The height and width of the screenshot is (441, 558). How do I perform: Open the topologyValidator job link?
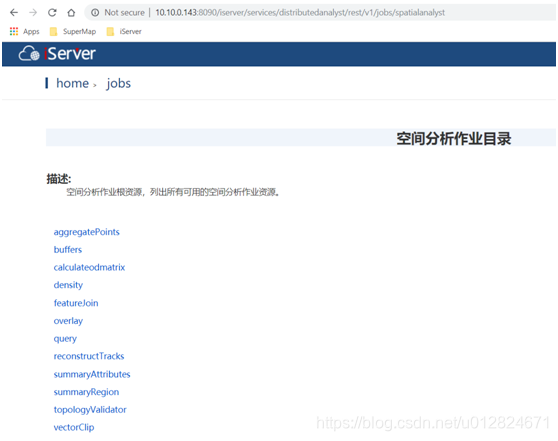click(x=90, y=410)
